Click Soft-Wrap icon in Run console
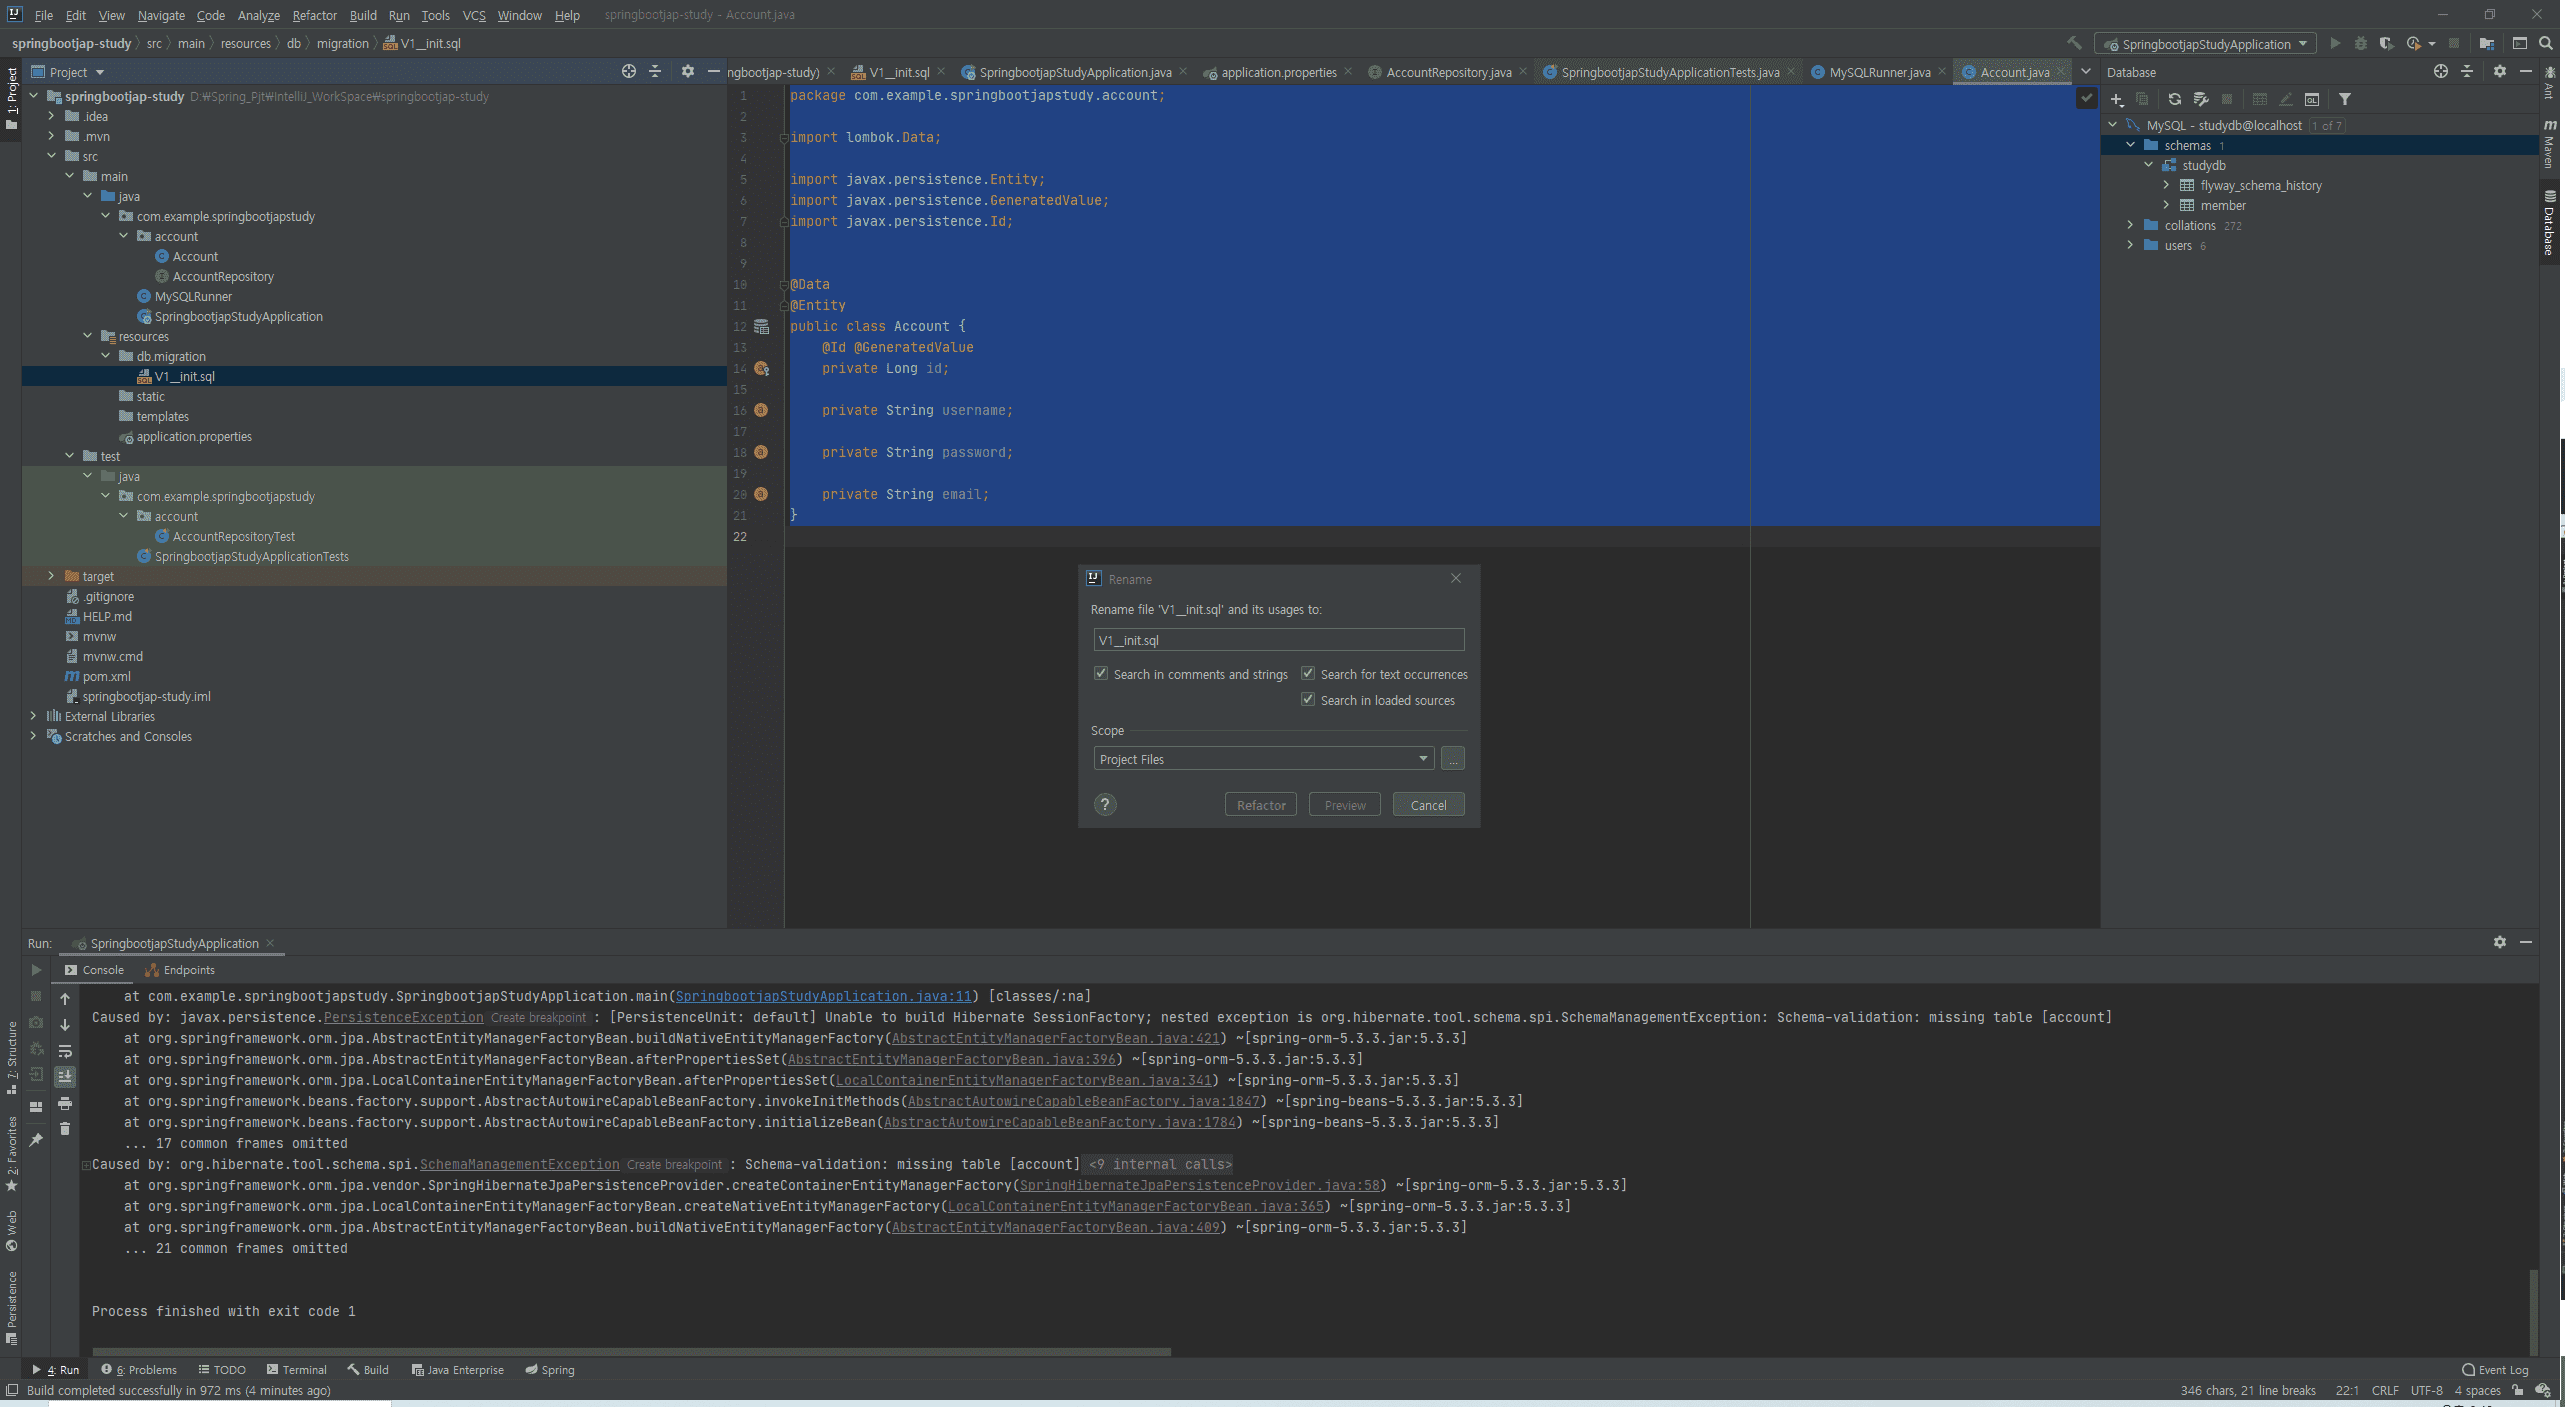The height and width of the screenshot is (1407, 2565). pyautogui.click(x=65, y=1051)
